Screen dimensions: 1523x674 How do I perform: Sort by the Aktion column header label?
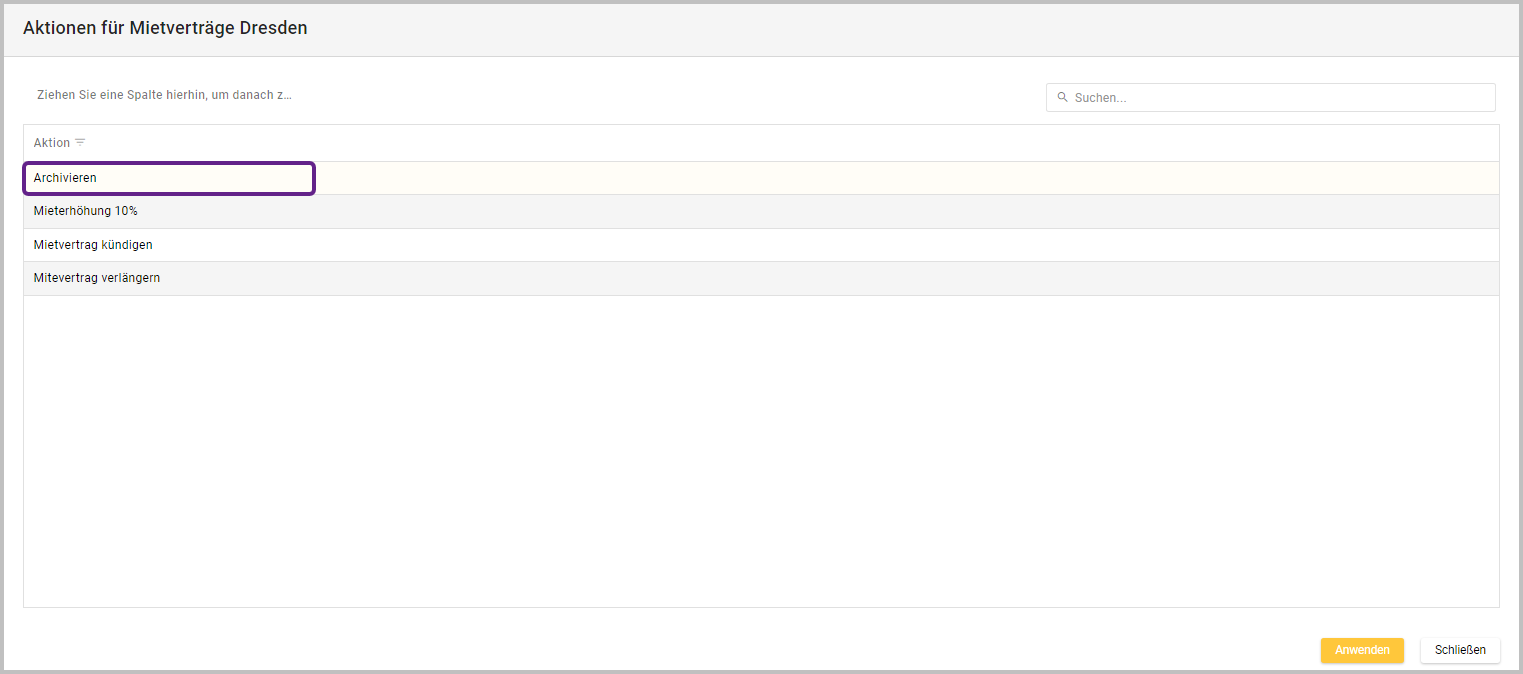click(x=52, y=143)
